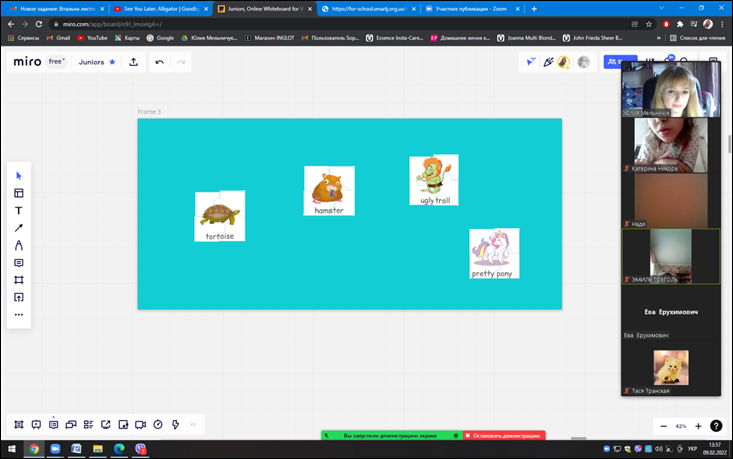Pick the comment tool in left toolbar
733x459 pixels.
18,263
